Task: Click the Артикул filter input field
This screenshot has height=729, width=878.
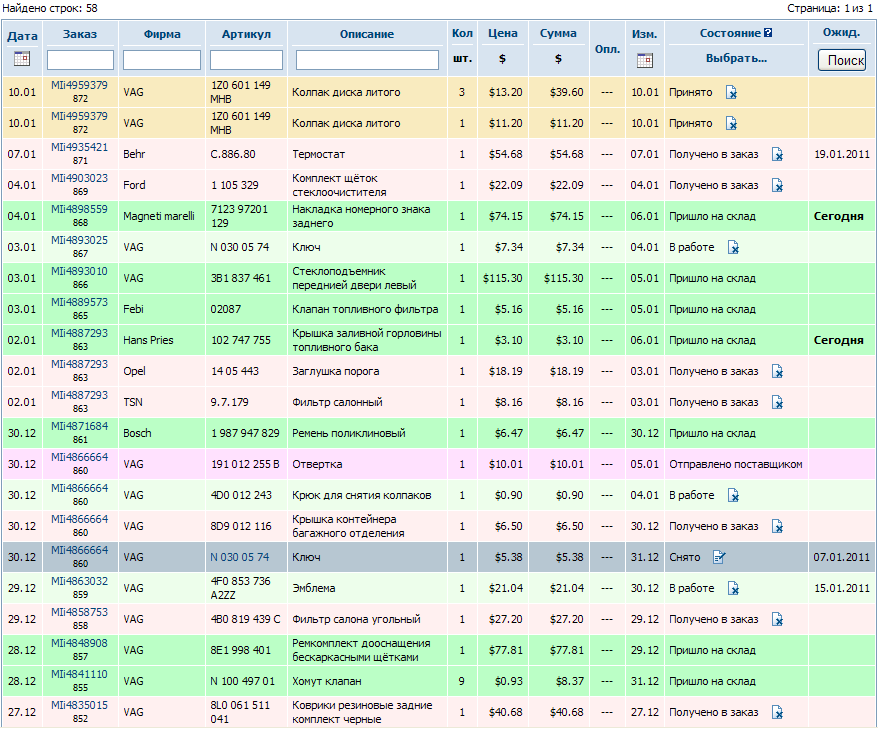Action: click(x=246, y=61)
